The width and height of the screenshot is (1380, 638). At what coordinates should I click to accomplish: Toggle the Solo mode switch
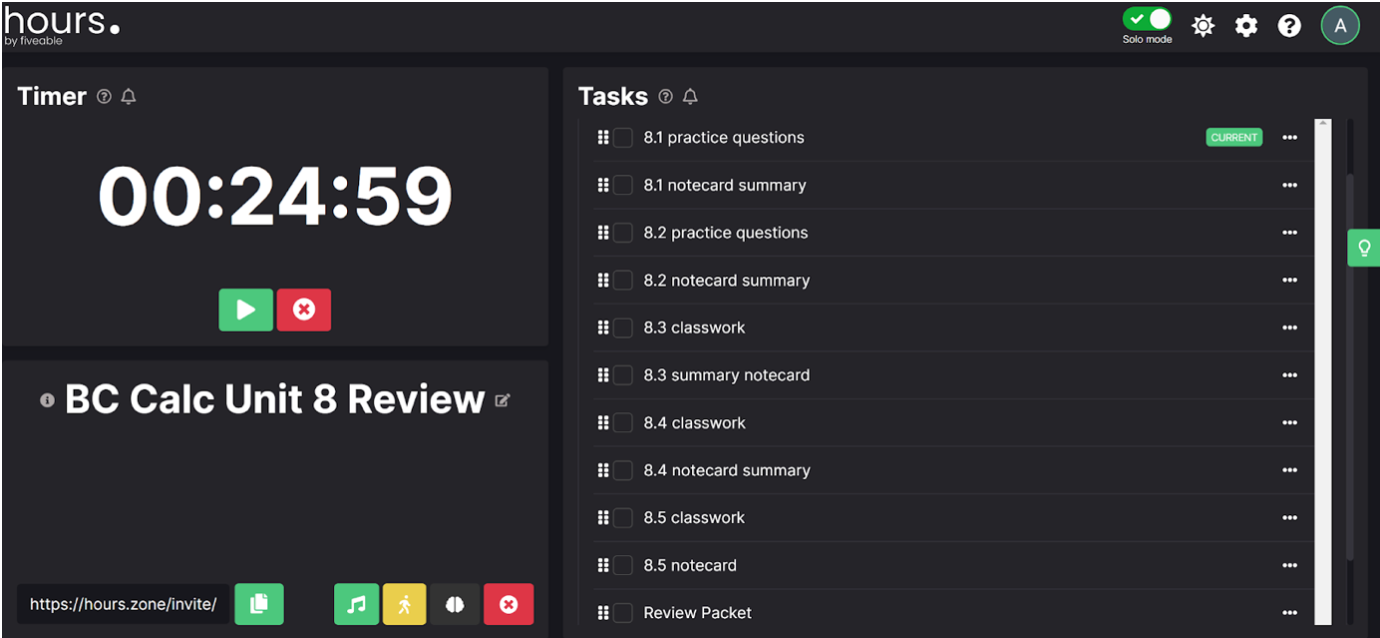pyautogui.click(x=1146, y=20)
